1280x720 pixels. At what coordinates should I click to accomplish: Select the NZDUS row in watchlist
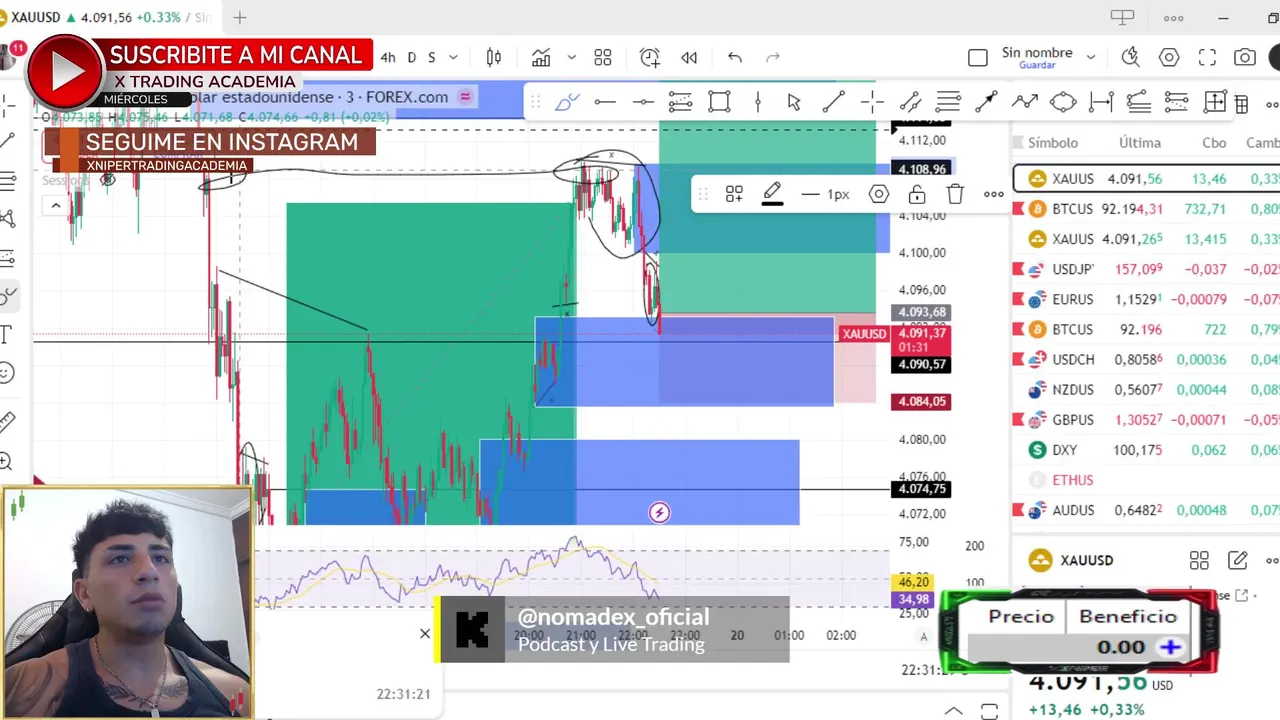[1146, 390]
